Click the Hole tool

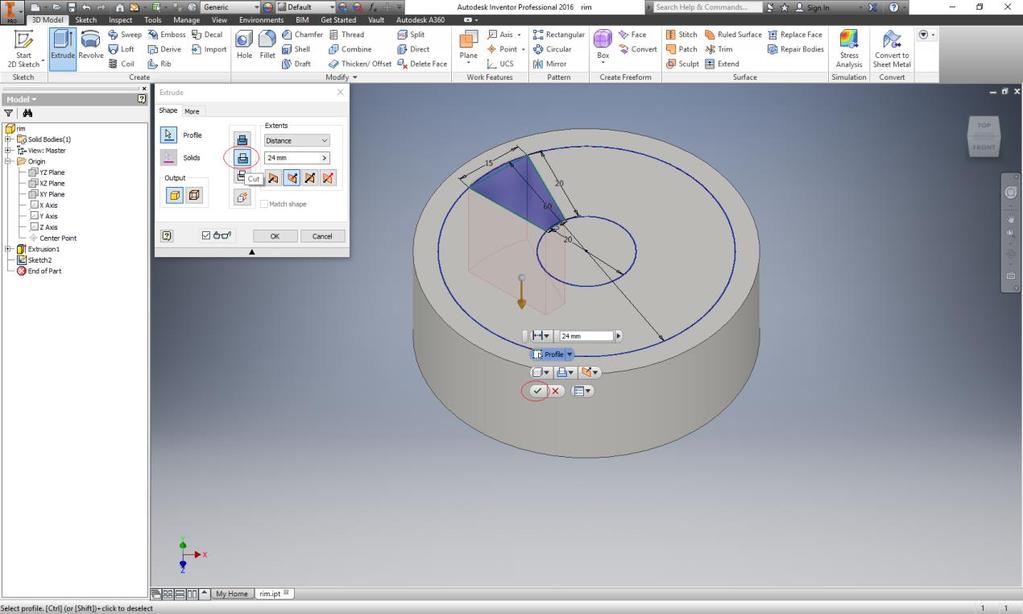244,45
